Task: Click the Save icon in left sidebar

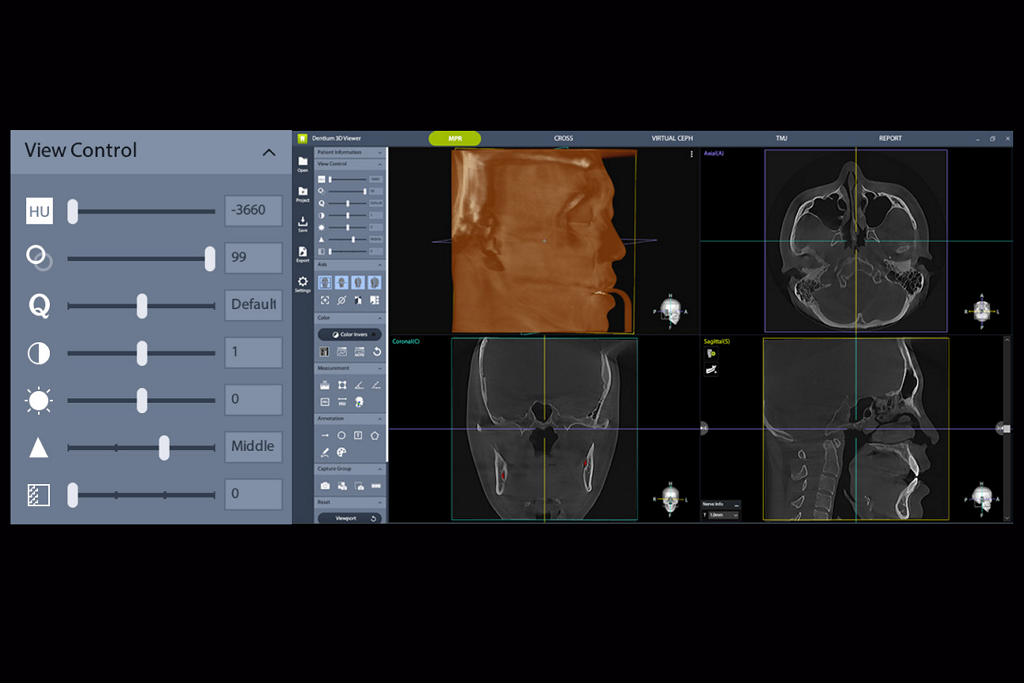Action: click(x=302, y=222)
